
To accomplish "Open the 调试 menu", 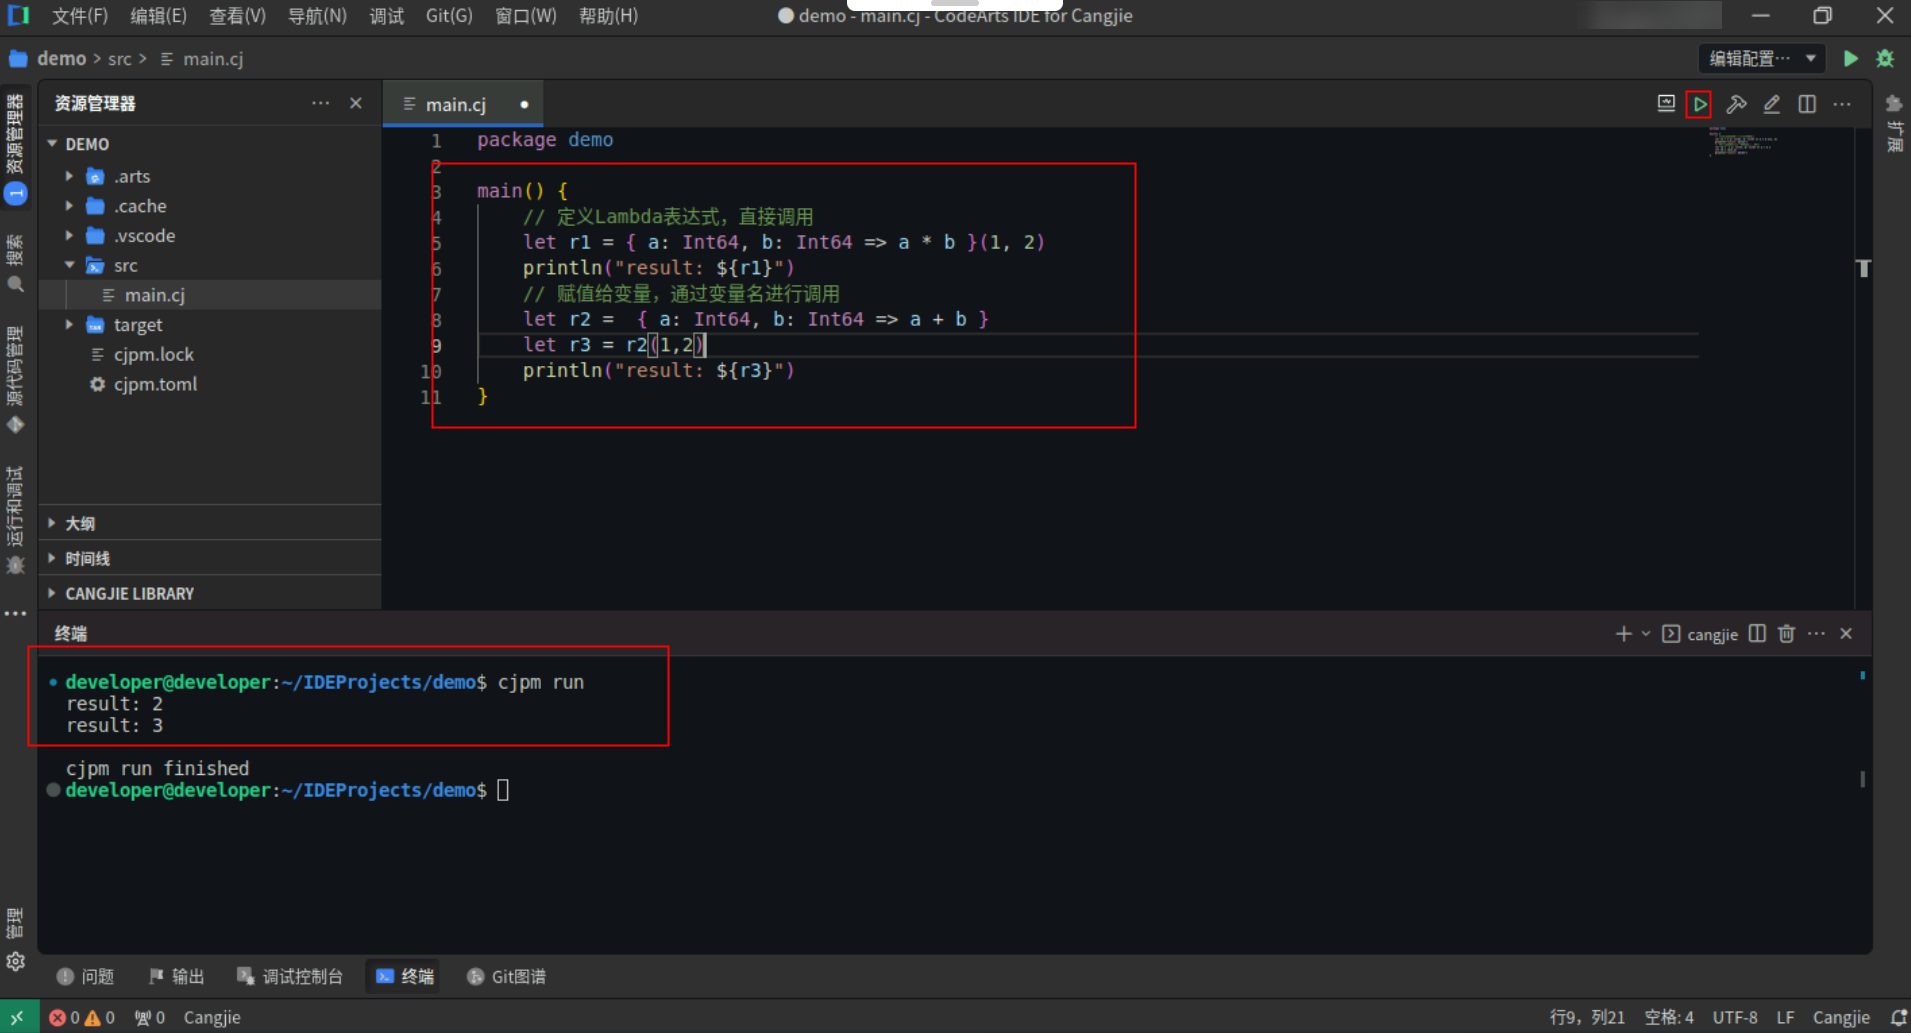I will tap(386, 16).
